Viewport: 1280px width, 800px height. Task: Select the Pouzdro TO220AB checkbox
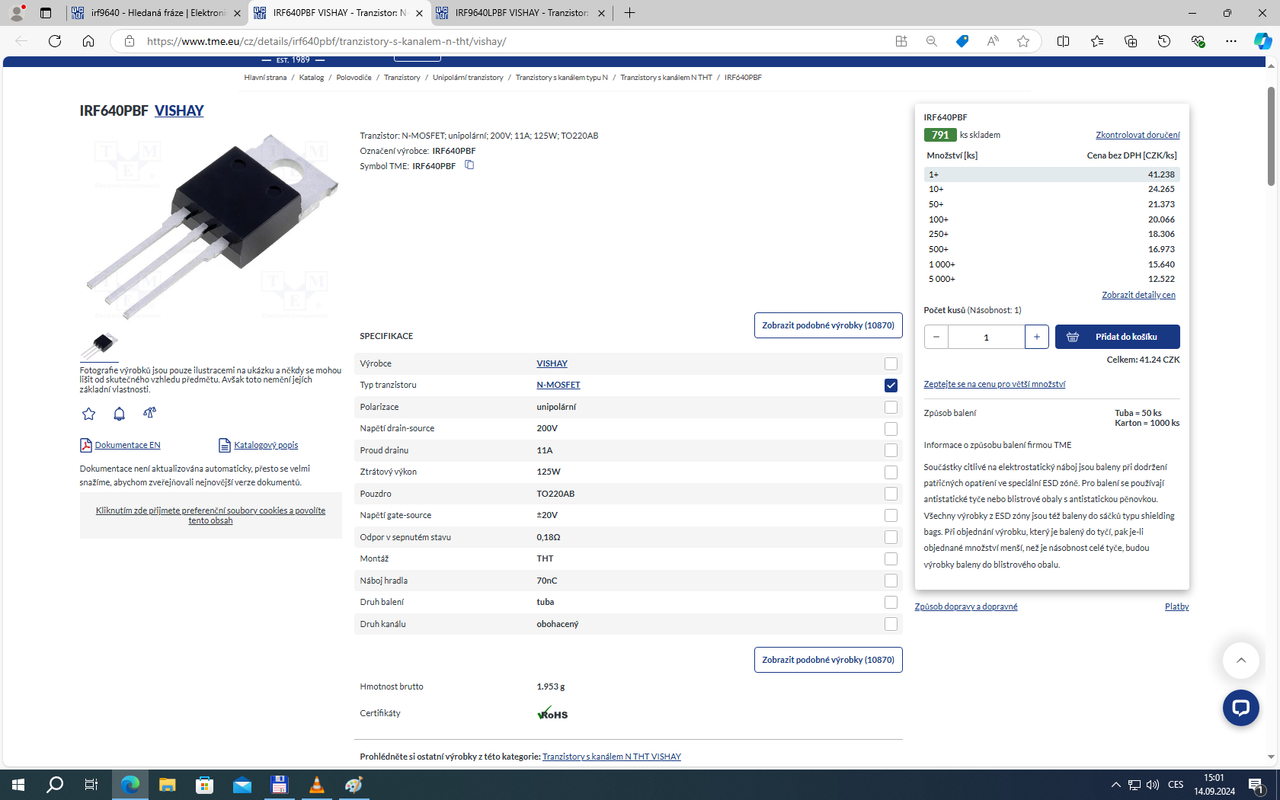pyautogui.click(x=891, y=494)
